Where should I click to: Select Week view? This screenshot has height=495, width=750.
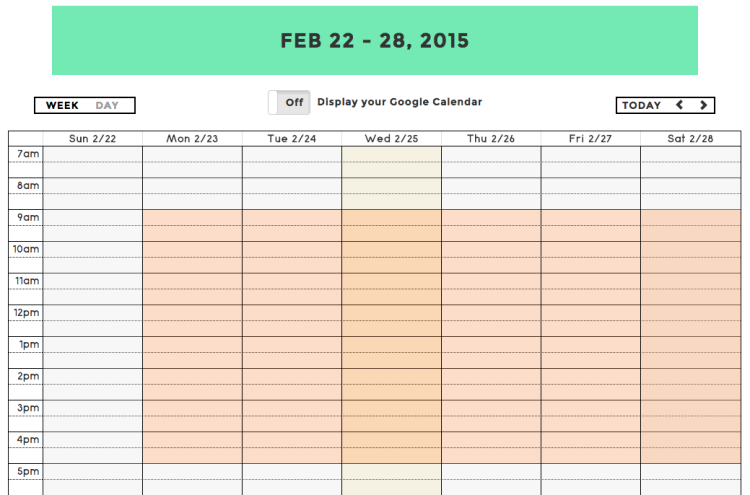[62, 105]
